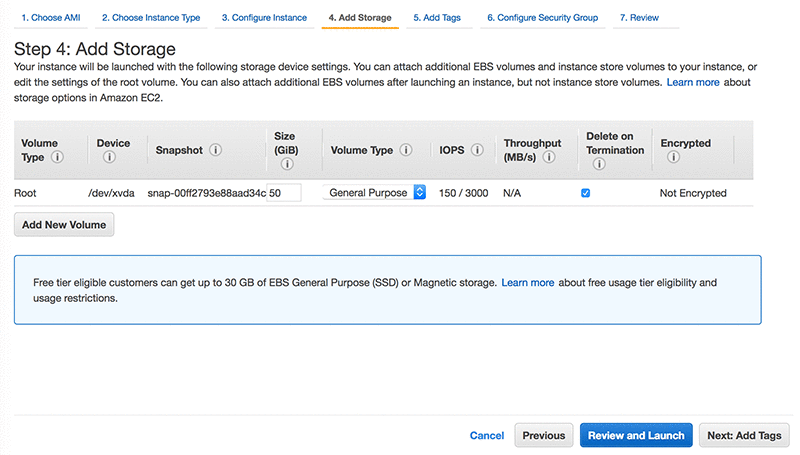
Task: Click info icon next to IOPS header
Action: pyautogui.click(x=477, y=150)
